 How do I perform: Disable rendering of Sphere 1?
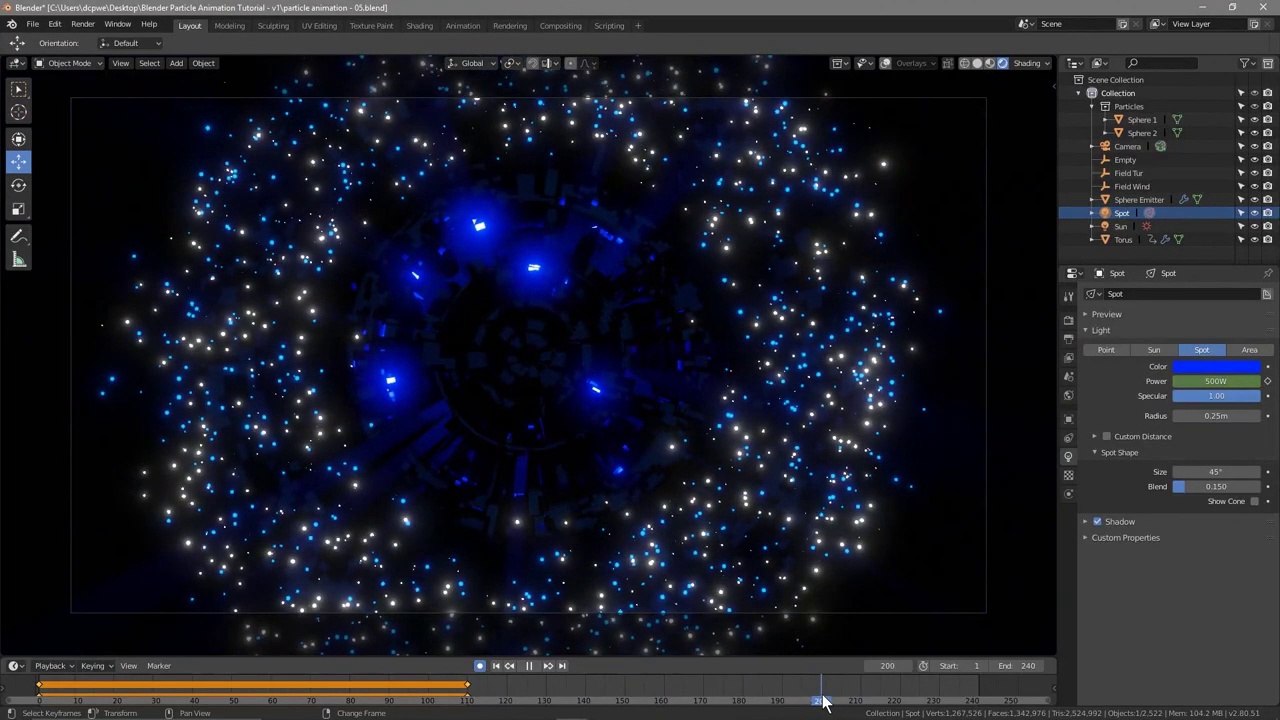1267,120
